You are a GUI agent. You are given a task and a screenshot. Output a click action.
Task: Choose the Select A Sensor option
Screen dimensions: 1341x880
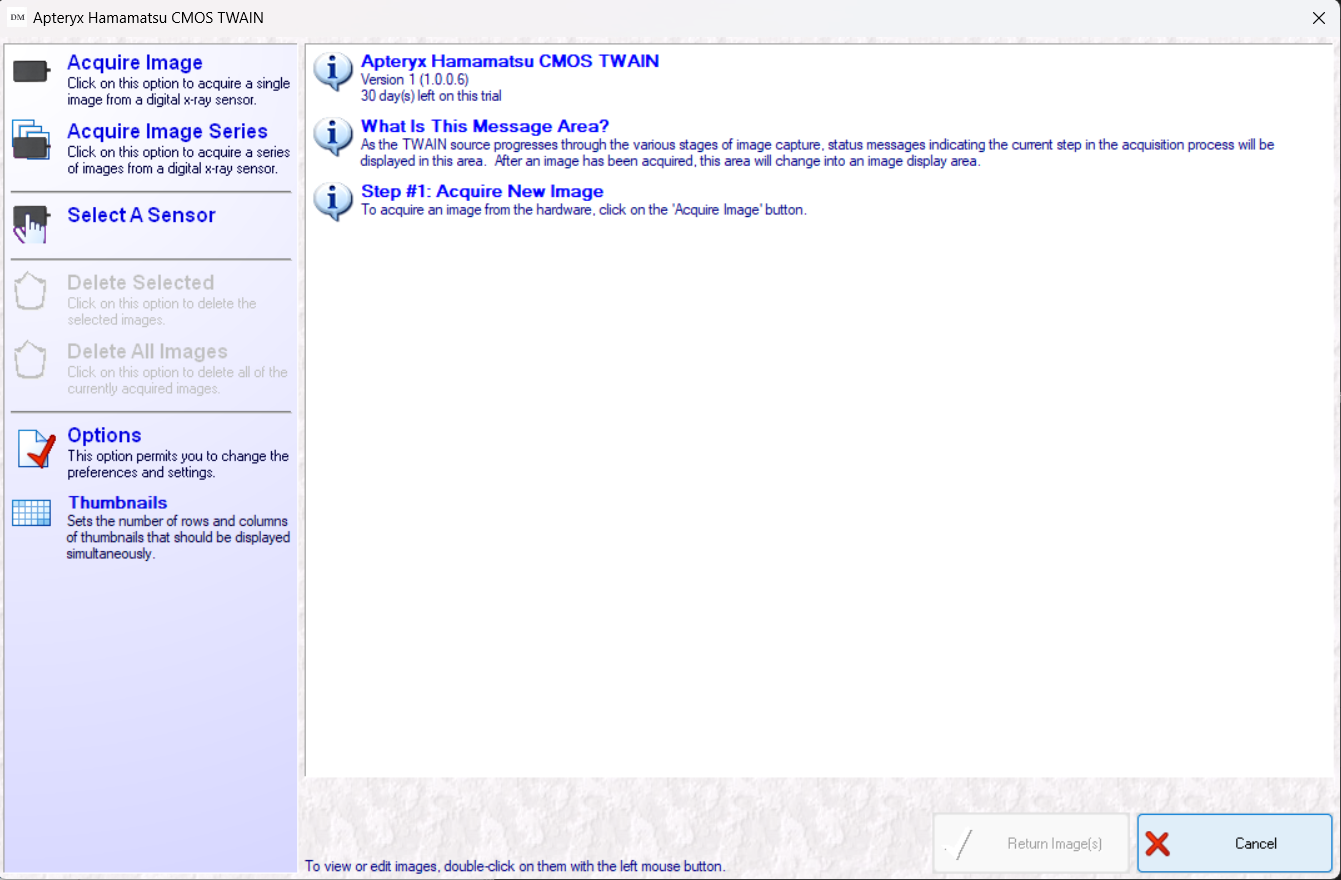(x=141, y=215)
